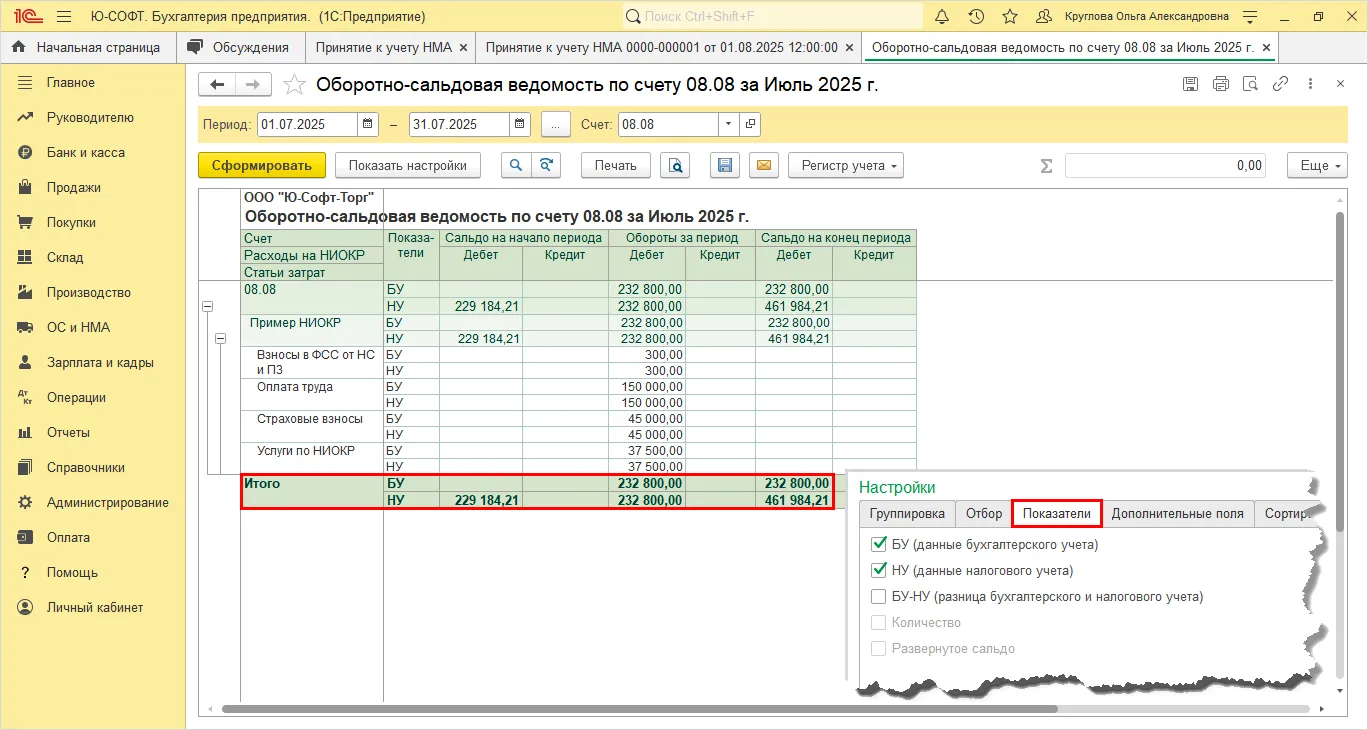Image resolution: width=1368 pixels, height=730 pixels.
Task: Click the report vertical scrollbar
Action: [x=1340, y=370]
